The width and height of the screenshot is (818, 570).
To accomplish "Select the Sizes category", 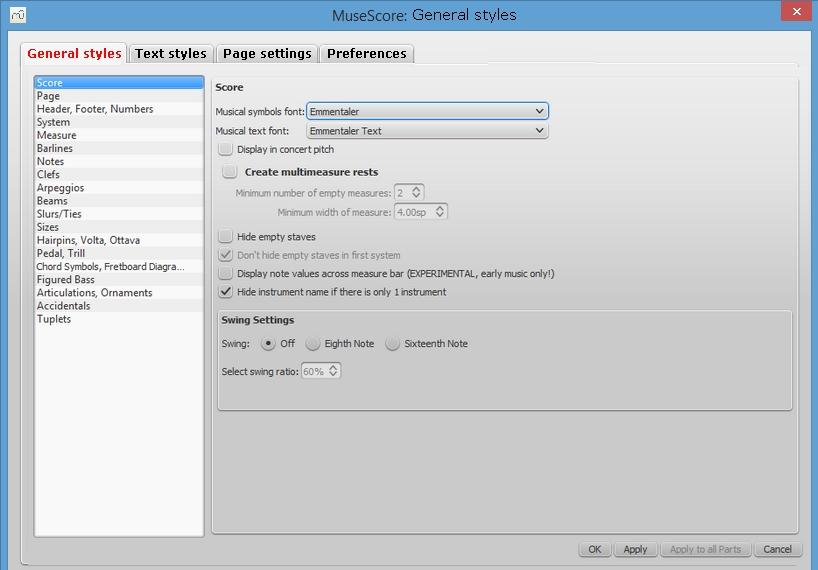I will (x=119, y=227).
